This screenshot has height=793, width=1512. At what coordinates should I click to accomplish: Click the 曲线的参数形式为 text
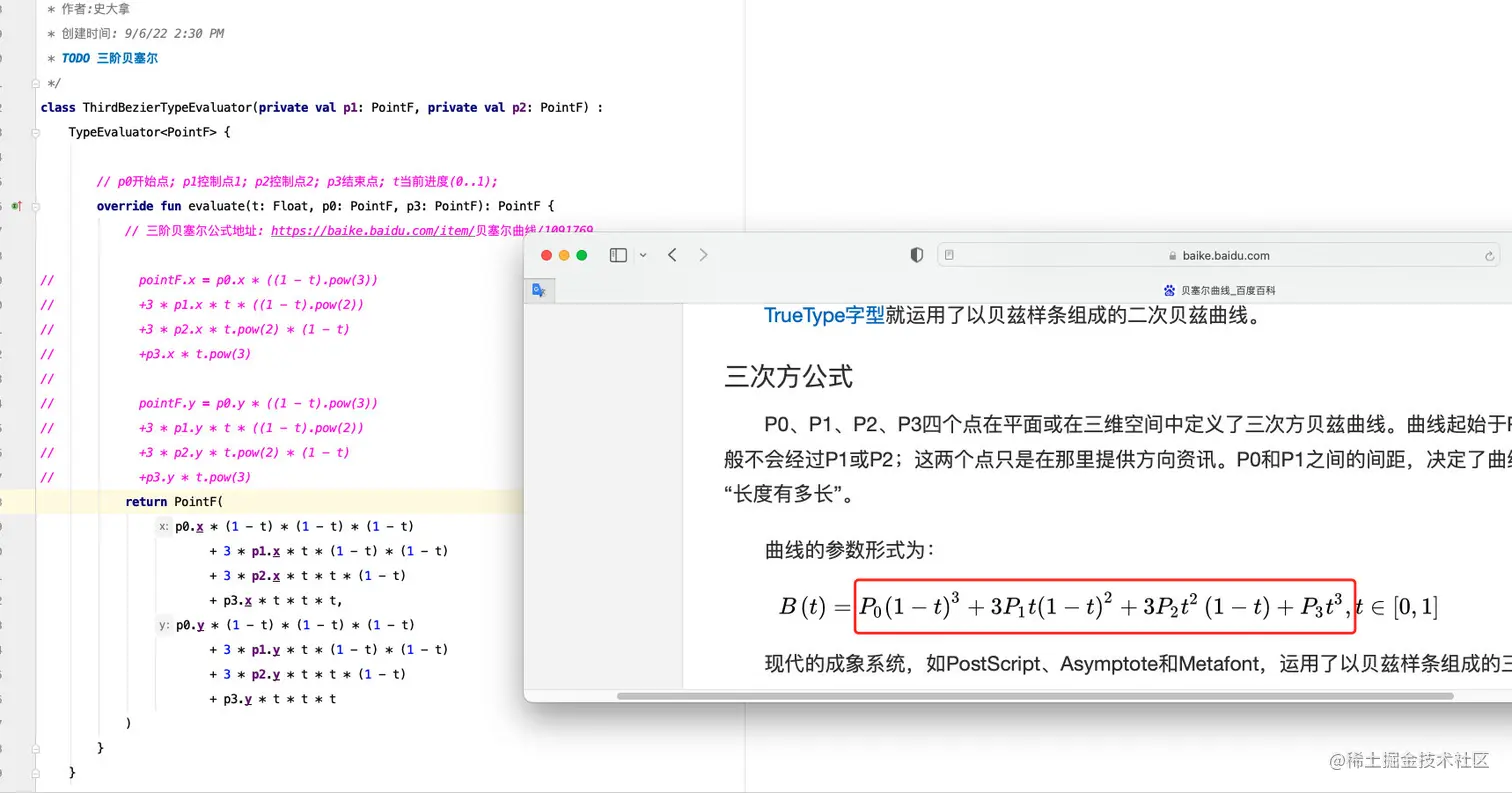(x=851, y=549)
